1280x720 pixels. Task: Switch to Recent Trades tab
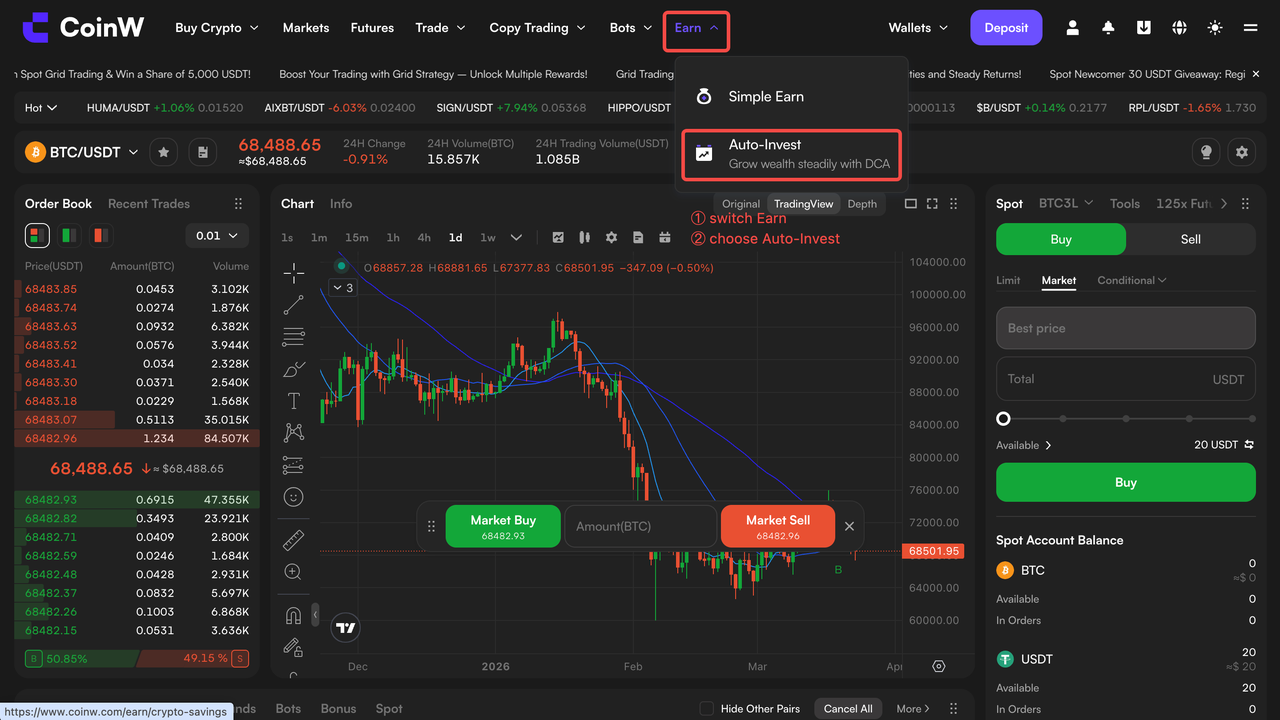point(149,203)
